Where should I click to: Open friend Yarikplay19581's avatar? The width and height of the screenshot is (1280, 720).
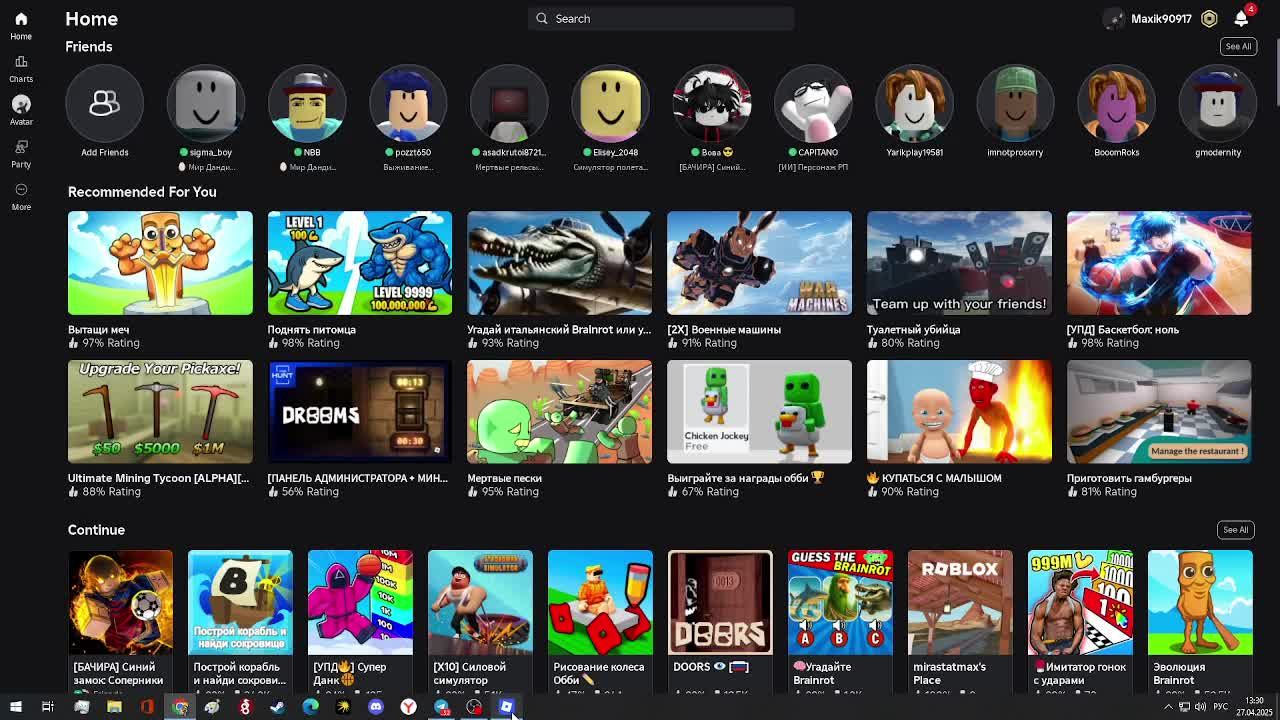pos(914,104)
